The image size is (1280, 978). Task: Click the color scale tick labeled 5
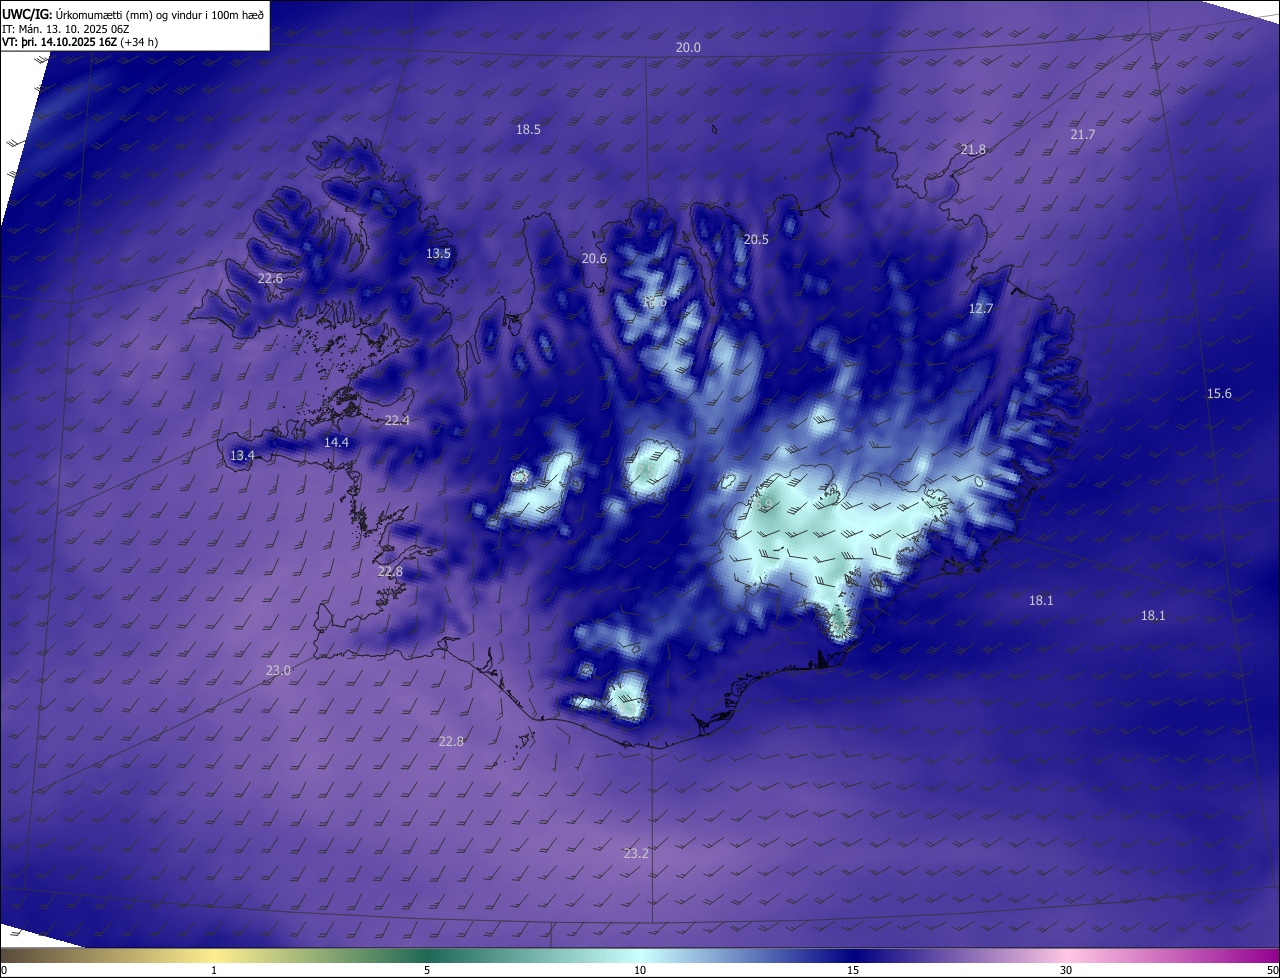pos(427,971)
